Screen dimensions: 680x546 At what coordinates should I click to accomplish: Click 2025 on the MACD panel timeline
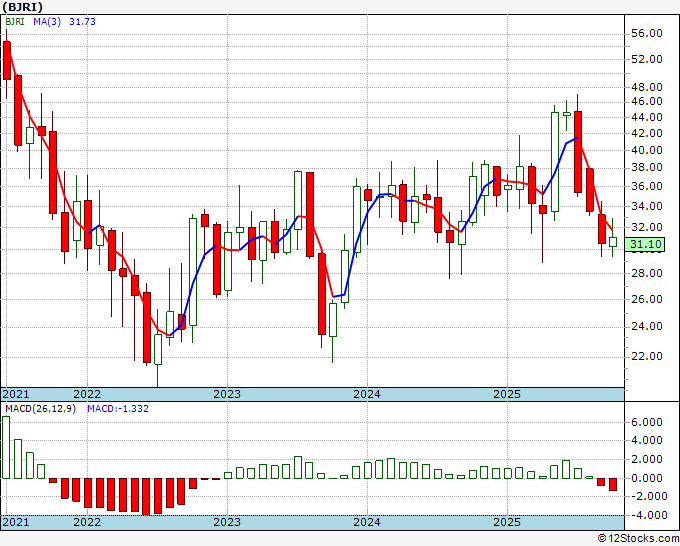click(x=507, y=523)
